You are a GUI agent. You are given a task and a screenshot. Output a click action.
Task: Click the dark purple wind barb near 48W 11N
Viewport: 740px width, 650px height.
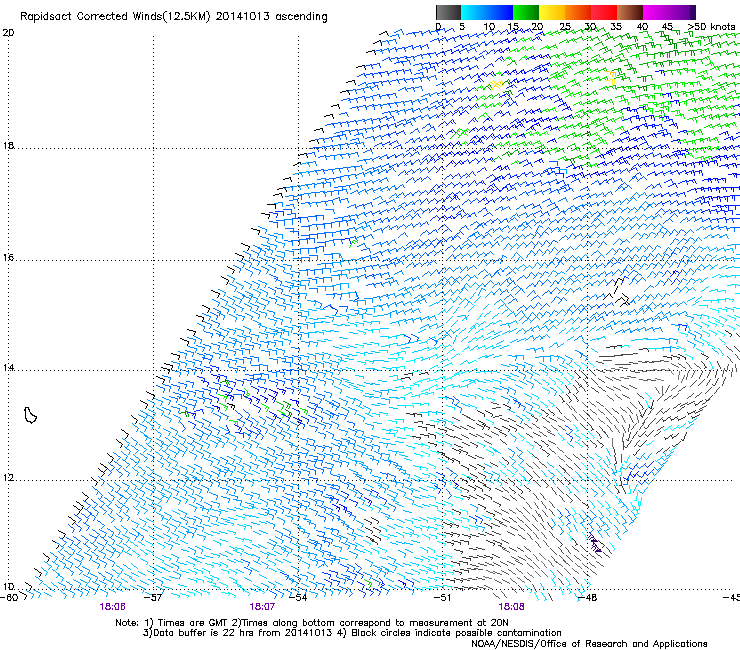[595, 543]
